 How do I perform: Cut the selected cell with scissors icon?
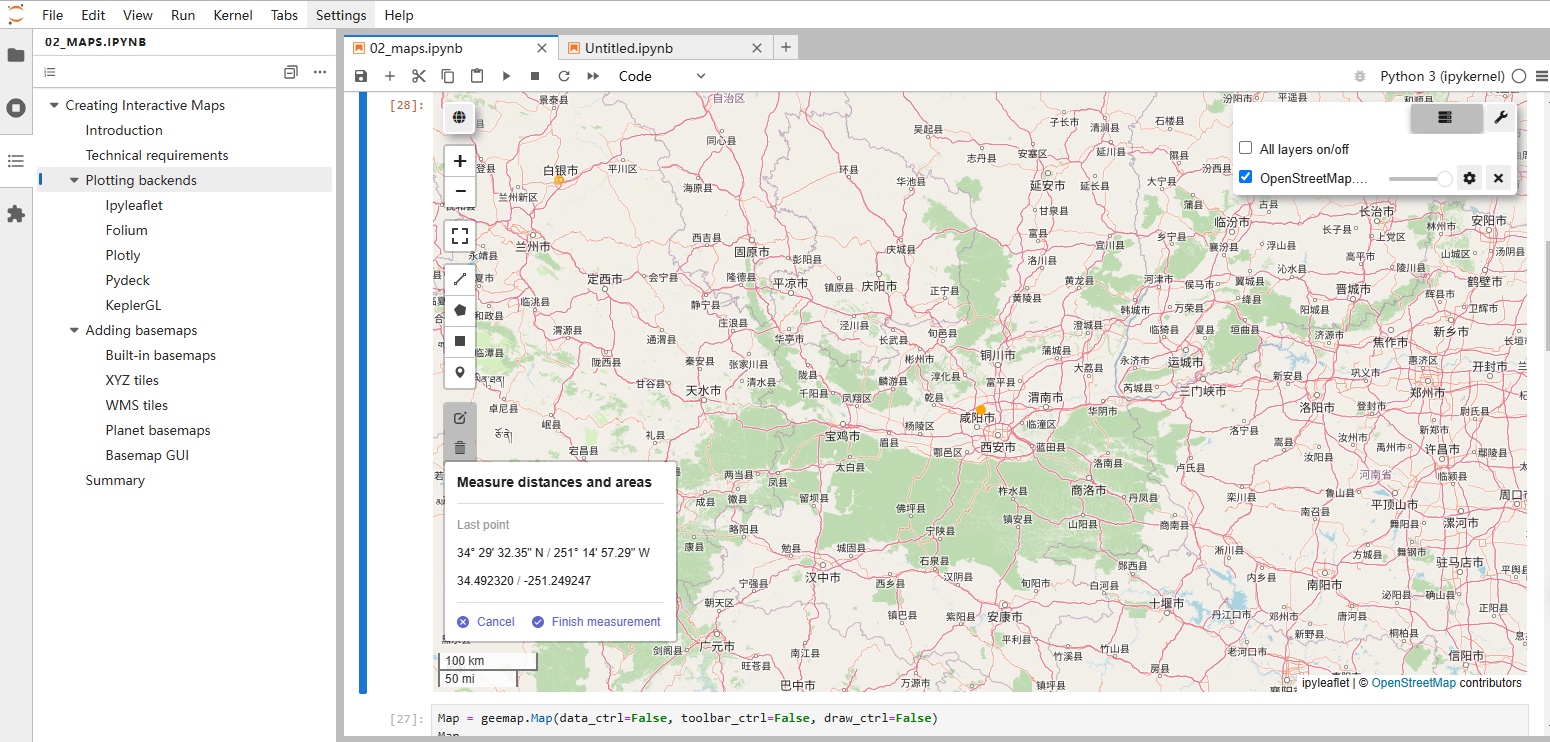[x=419, y=76]
